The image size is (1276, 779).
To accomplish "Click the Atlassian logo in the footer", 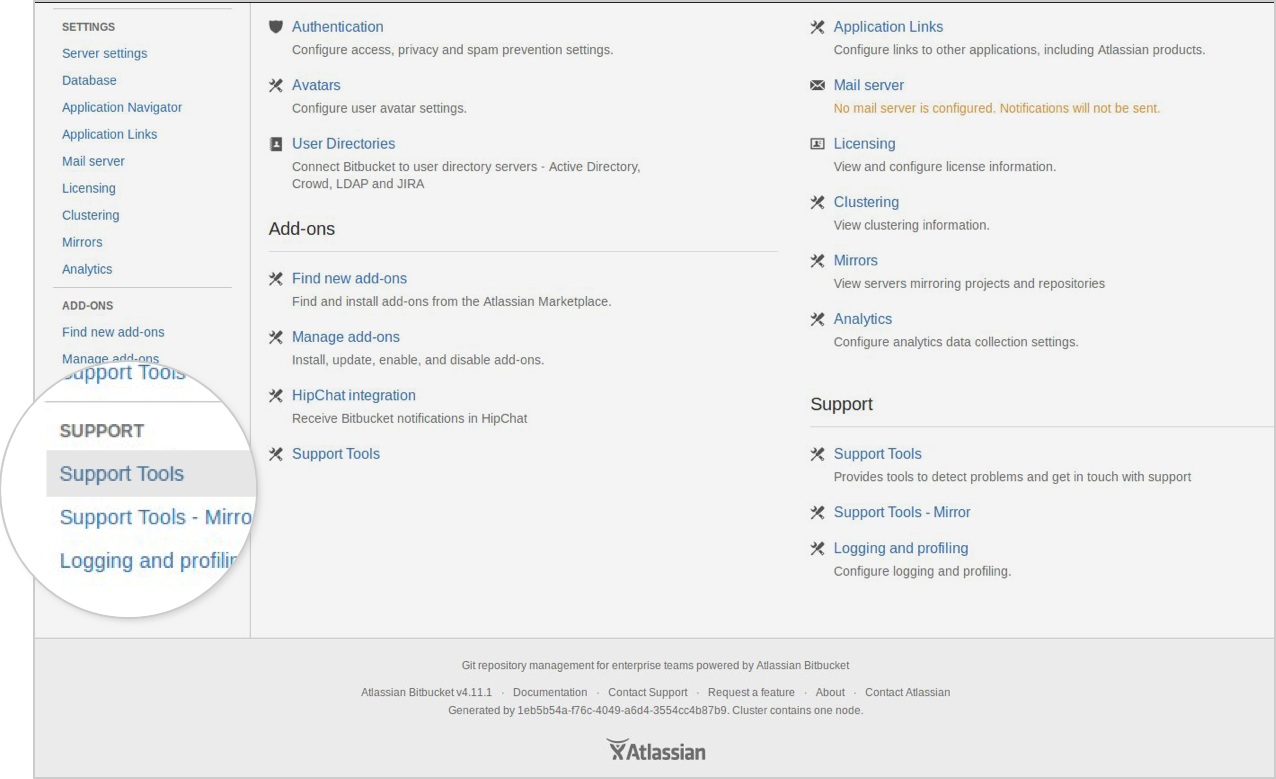I will (x=655, y=750).
